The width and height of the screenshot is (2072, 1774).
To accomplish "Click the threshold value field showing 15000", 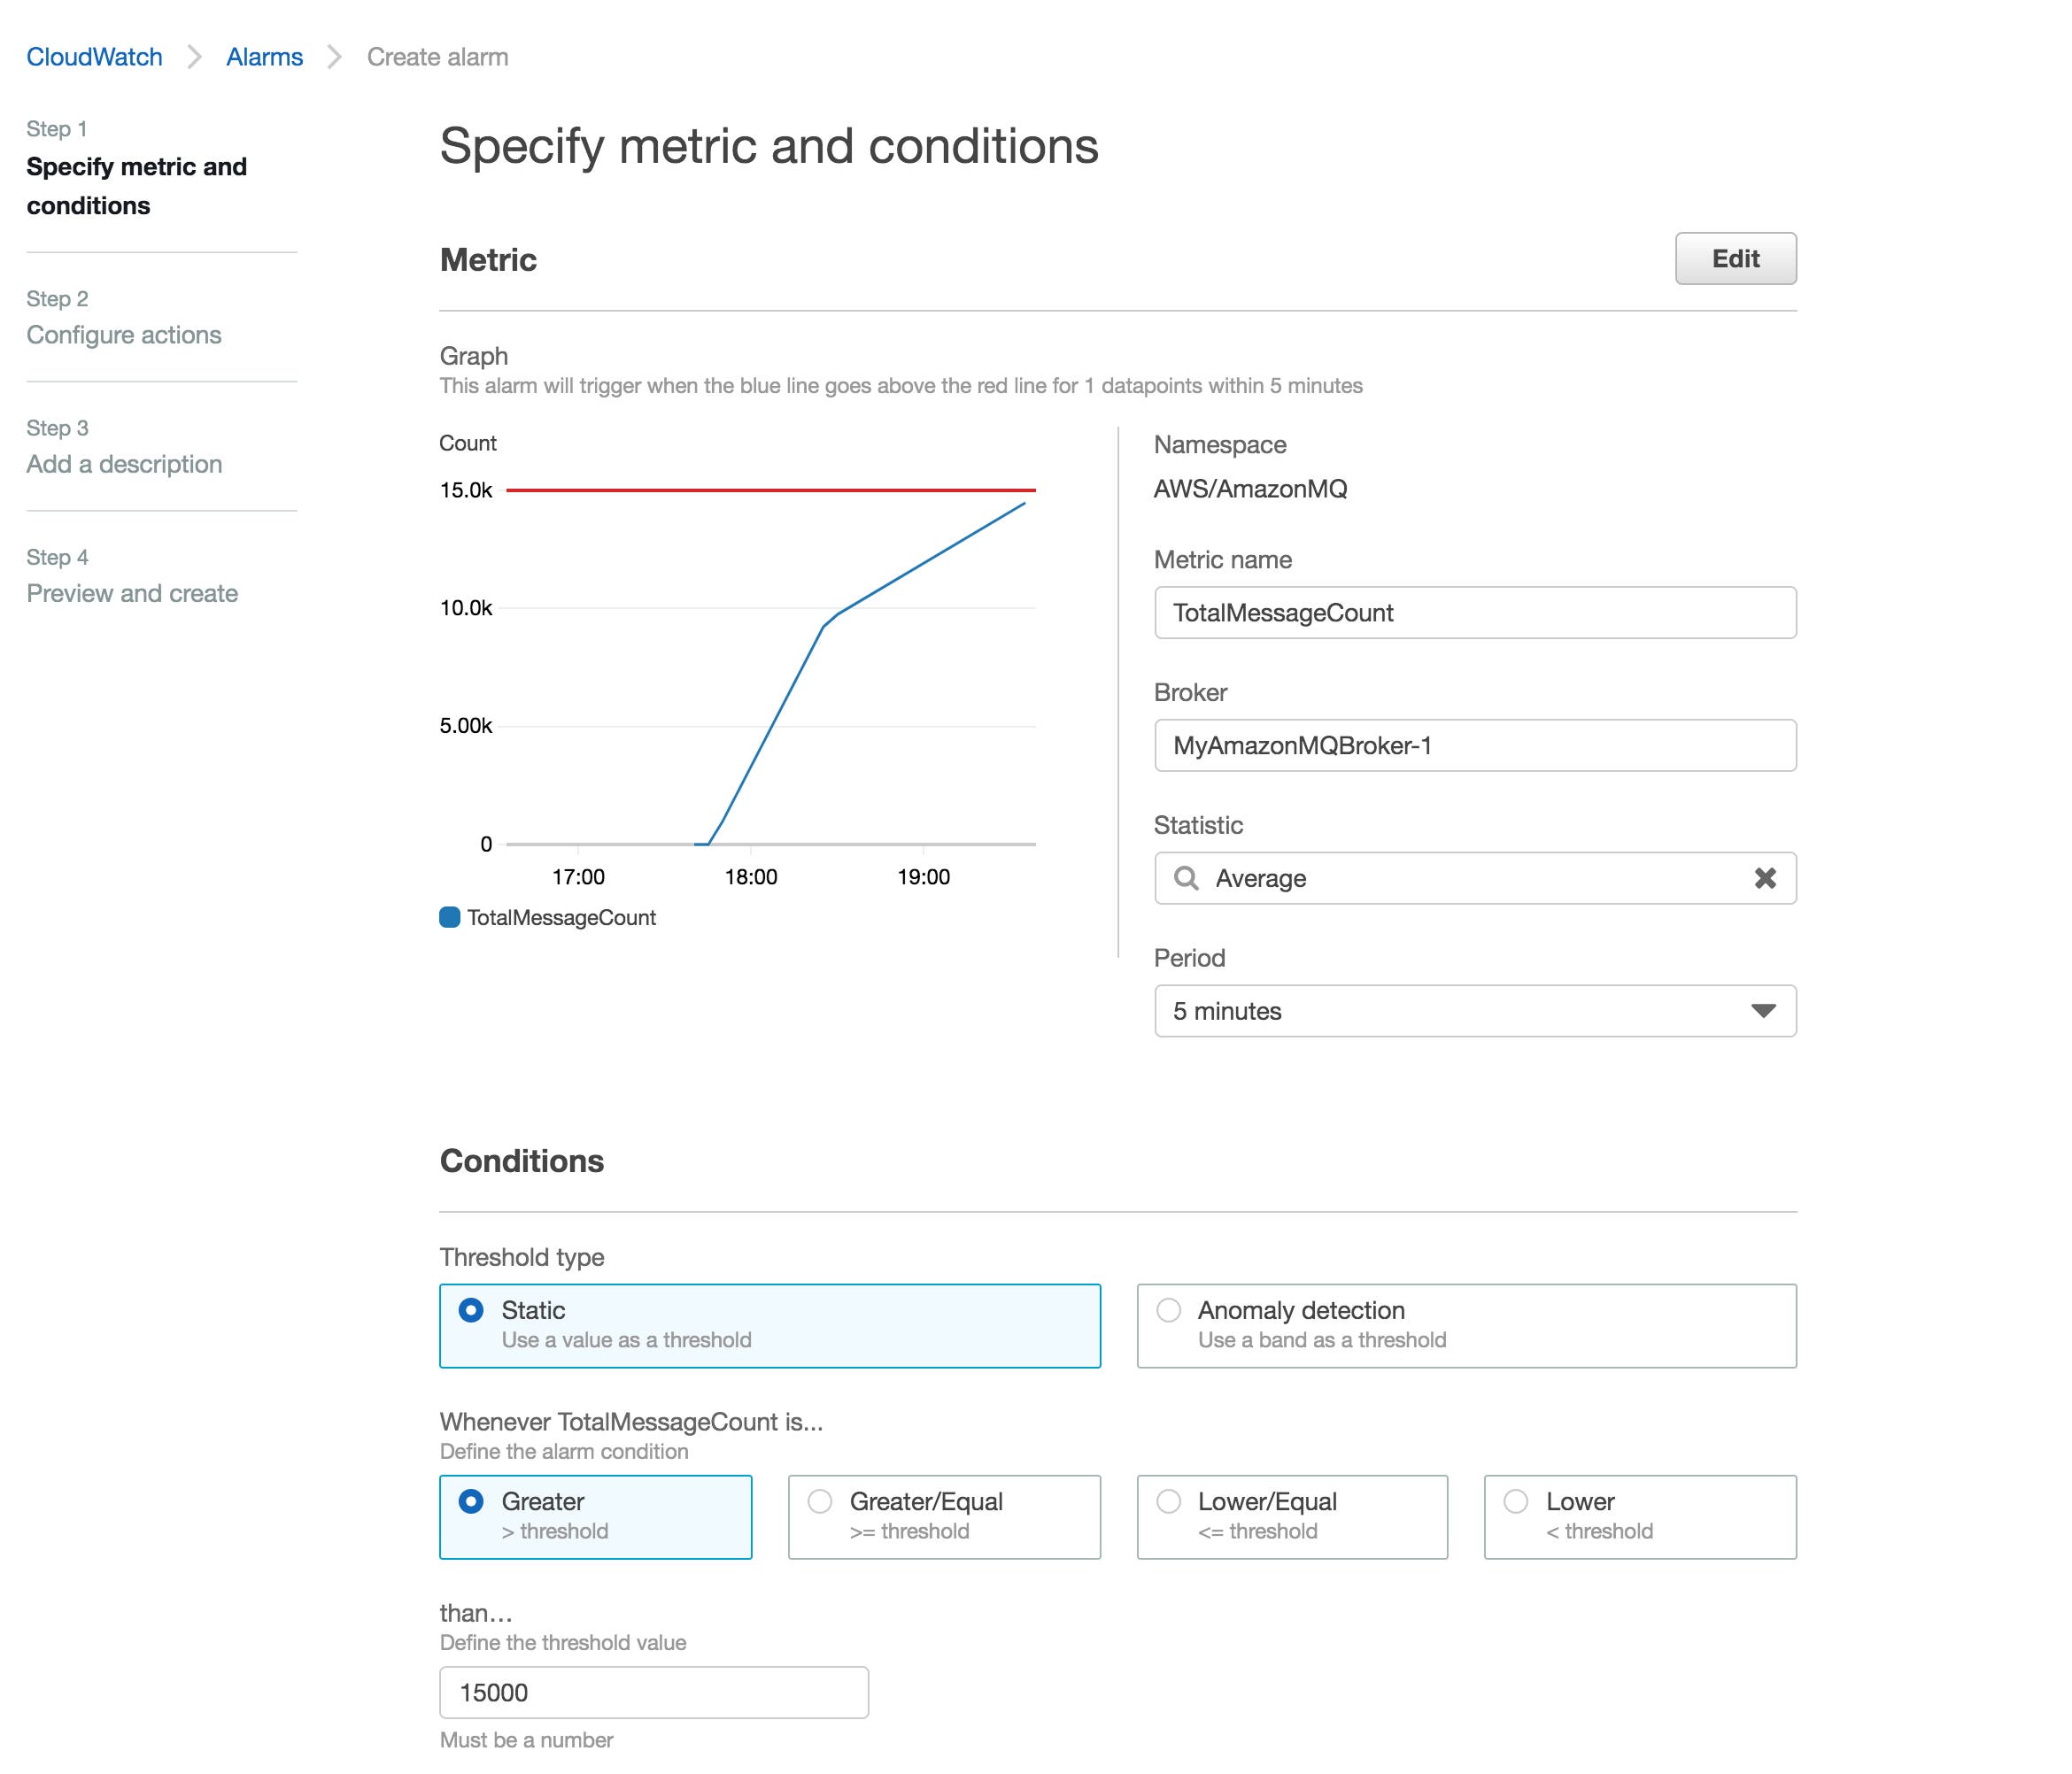I will (x=654, y=1692).
